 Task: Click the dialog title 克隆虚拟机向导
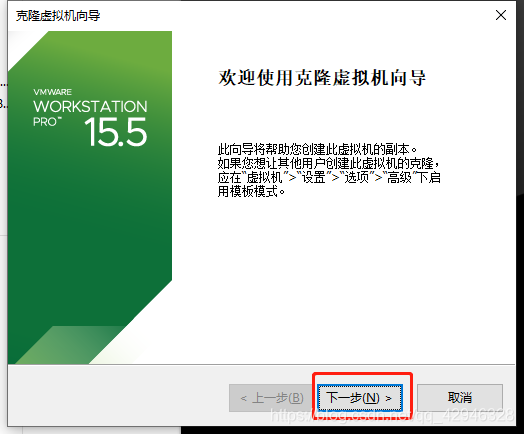58,15
